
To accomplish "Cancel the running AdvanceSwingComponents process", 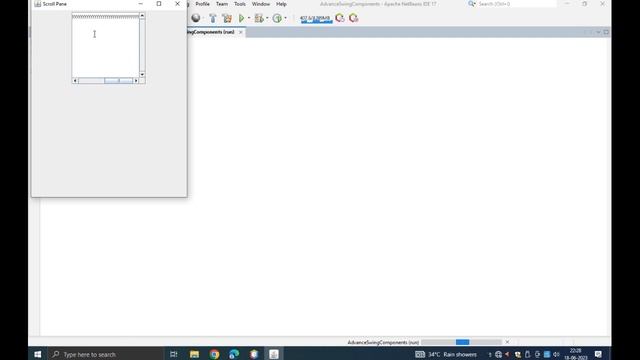I will (507, 342).
